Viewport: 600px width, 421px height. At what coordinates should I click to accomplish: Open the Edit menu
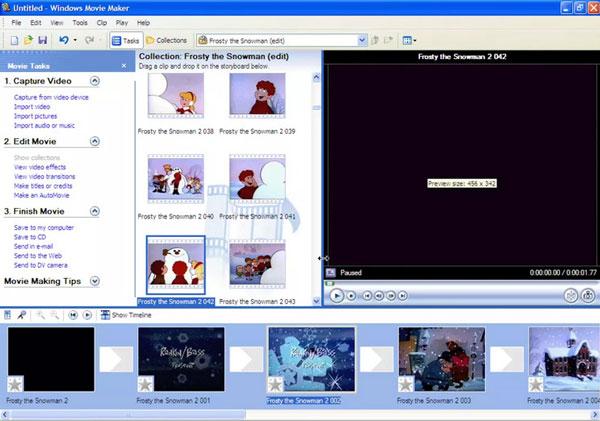click(36, 23)
